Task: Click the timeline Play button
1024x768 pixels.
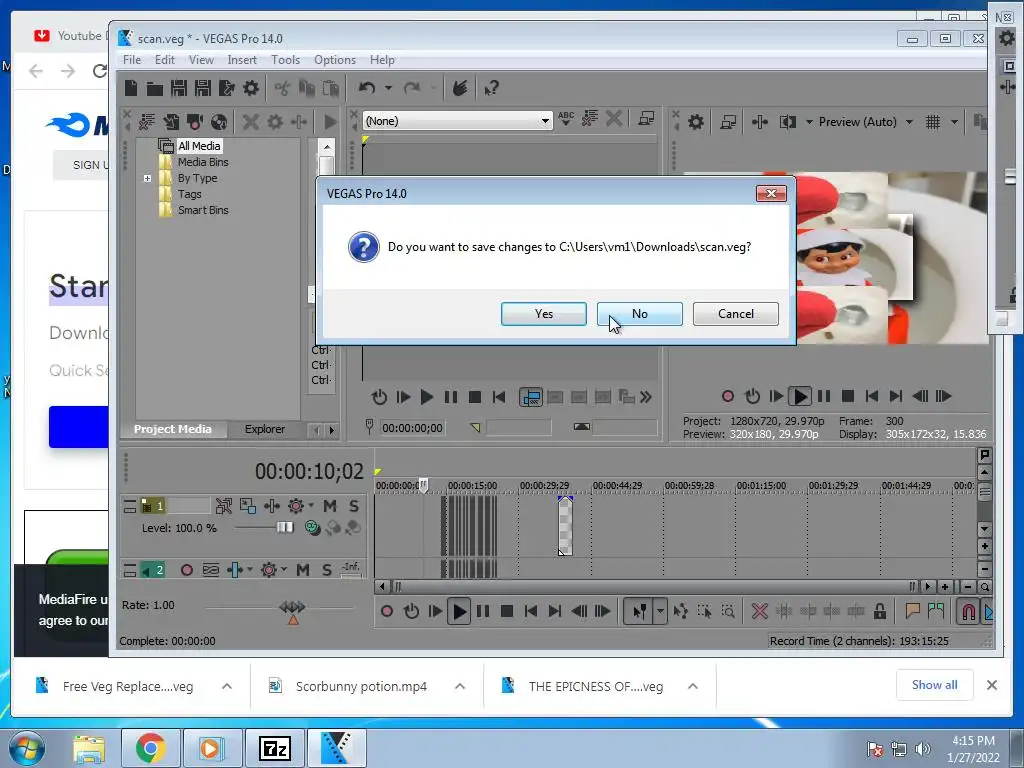Action: pos(459,611)
